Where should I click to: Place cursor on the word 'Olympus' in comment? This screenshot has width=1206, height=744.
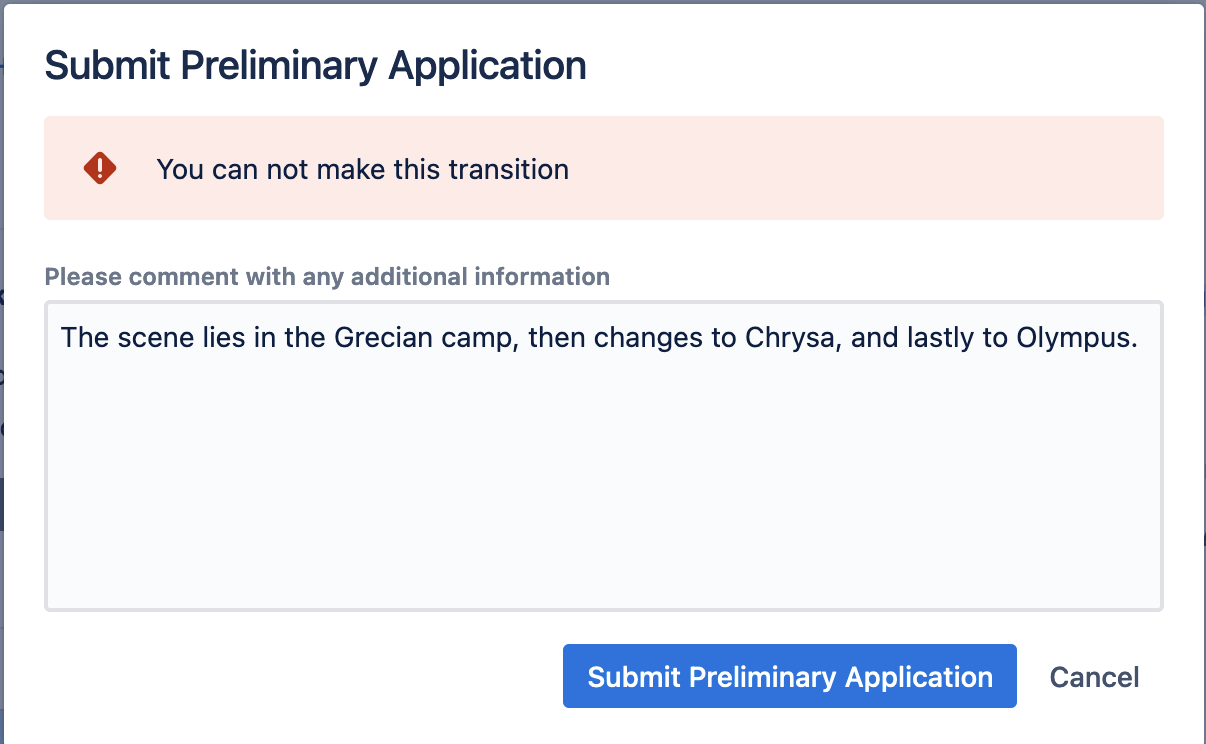coord(1073,337)
